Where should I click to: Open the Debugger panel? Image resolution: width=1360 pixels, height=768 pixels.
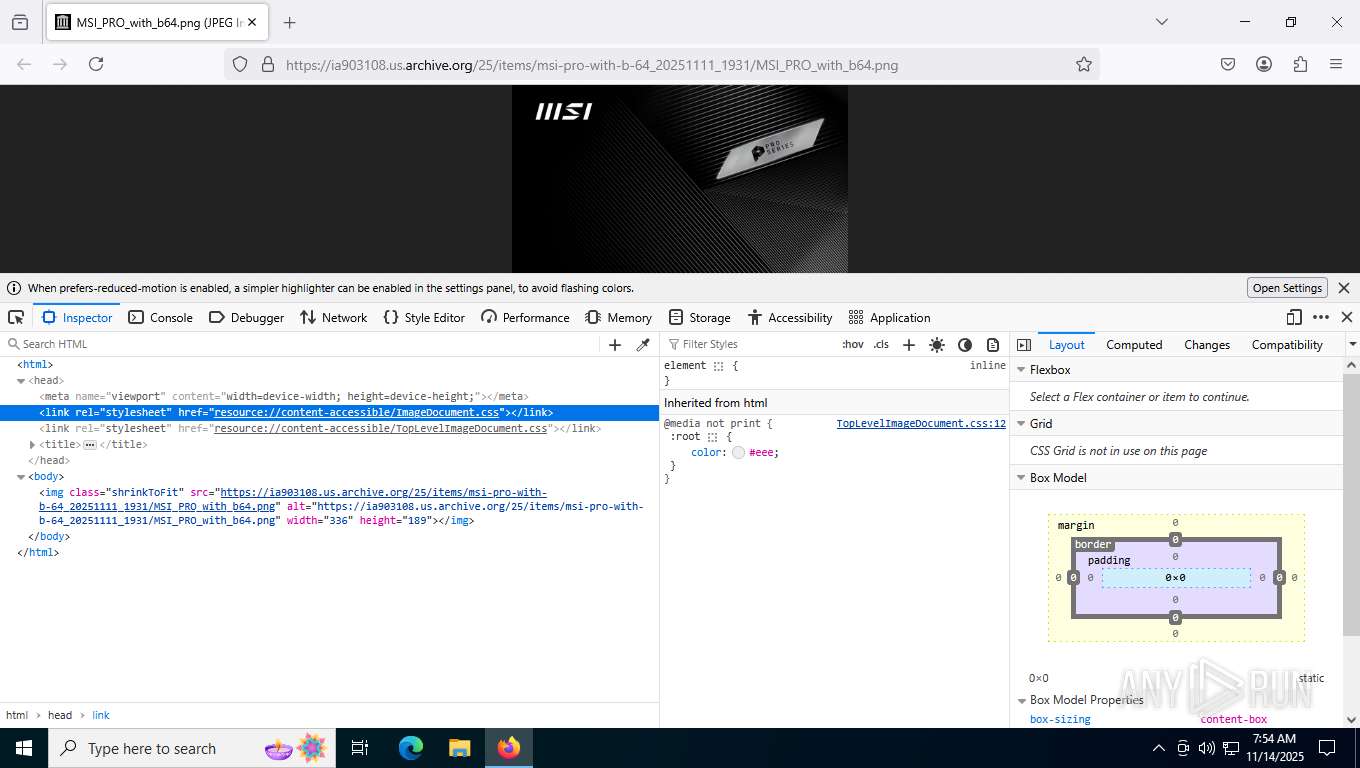coord(246,317)
